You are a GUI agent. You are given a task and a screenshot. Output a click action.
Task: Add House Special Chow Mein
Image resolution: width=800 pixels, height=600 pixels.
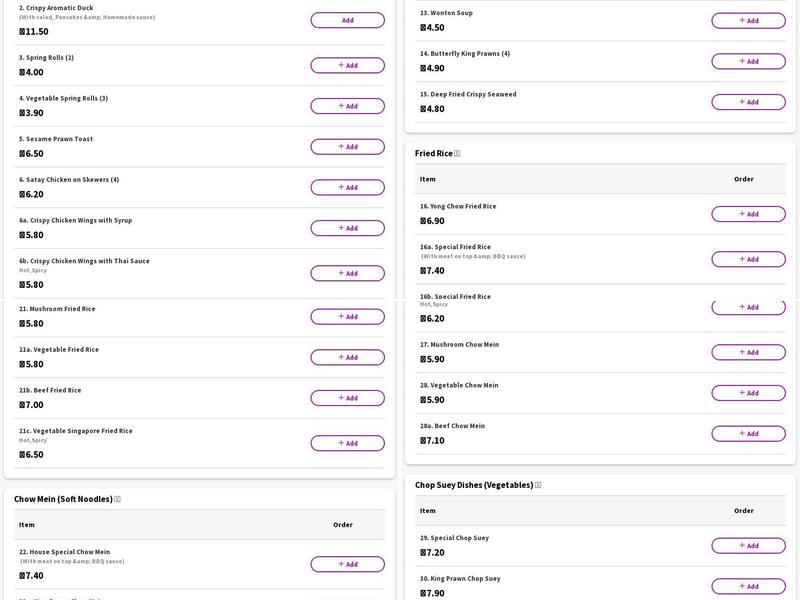pyautogui.click(x=347, y=564)
